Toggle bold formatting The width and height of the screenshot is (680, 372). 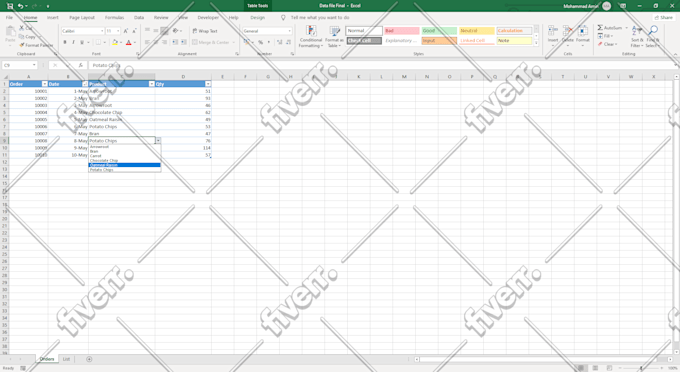65,42
